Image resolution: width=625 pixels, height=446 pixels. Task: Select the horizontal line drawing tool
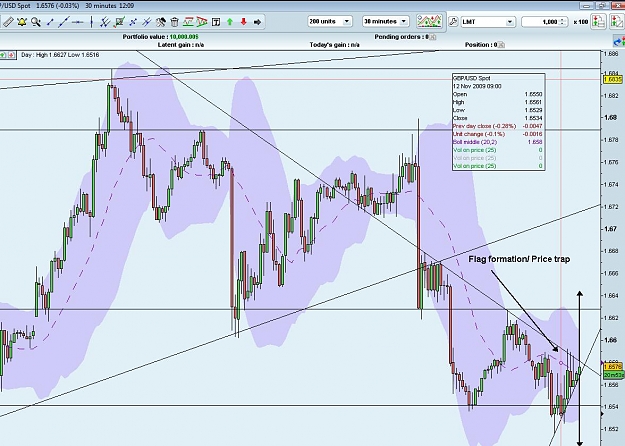point(78,22)
